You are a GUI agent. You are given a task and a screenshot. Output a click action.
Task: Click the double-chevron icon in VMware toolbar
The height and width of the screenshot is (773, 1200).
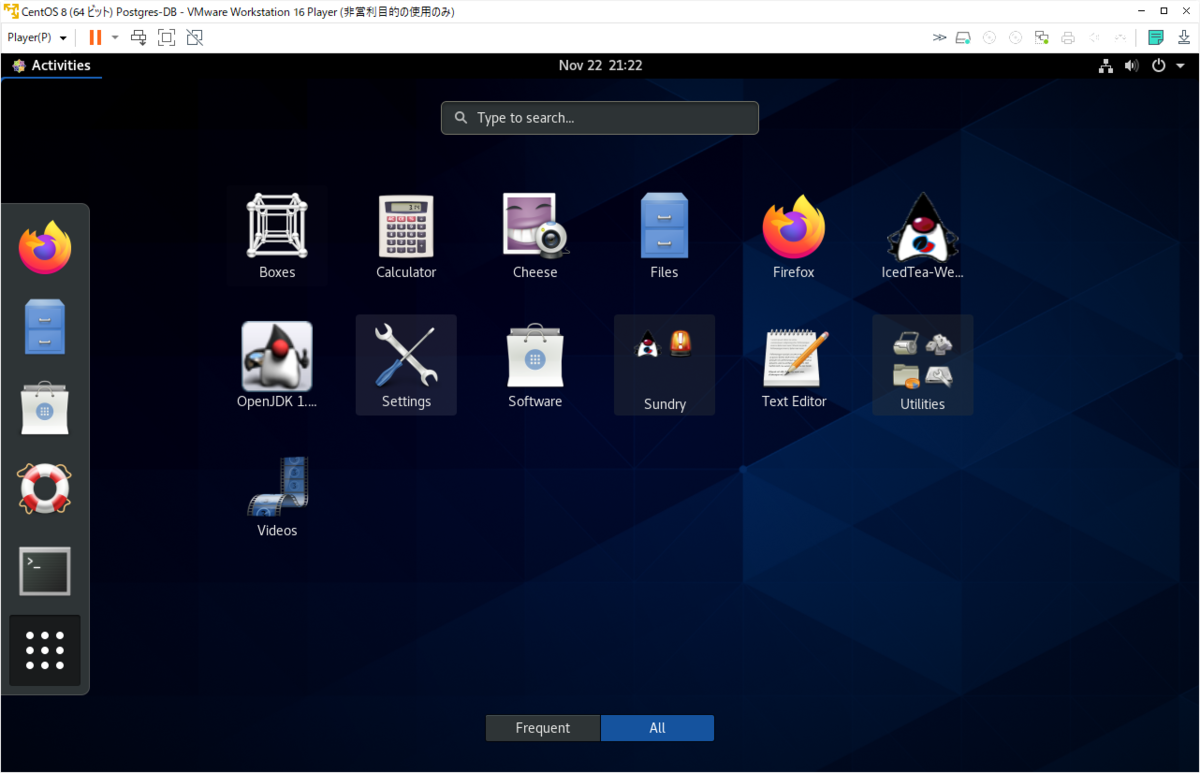point(939,37)
